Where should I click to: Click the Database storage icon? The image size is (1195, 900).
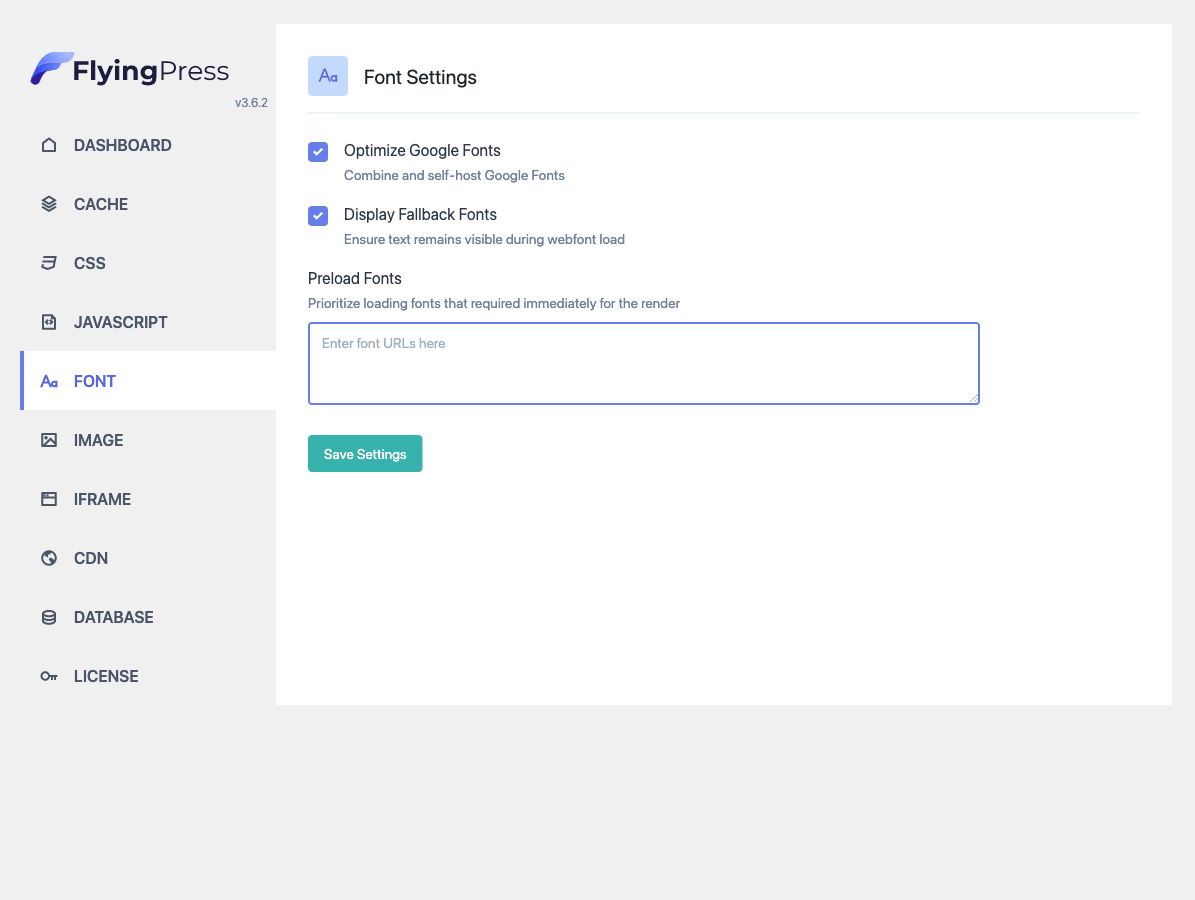pyautogui.click(x=49, y=617)
